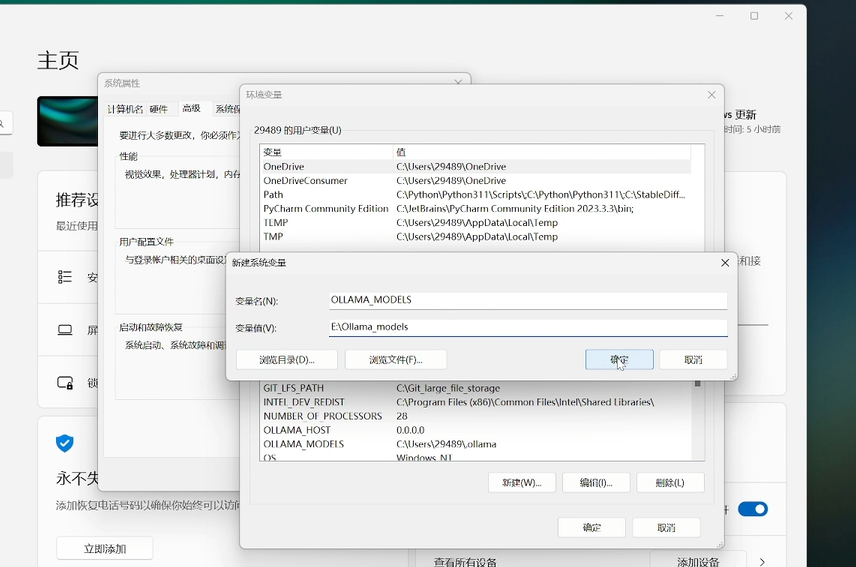
Task: Close the 环境变量 dialog with X
Action: pos(711,94)
